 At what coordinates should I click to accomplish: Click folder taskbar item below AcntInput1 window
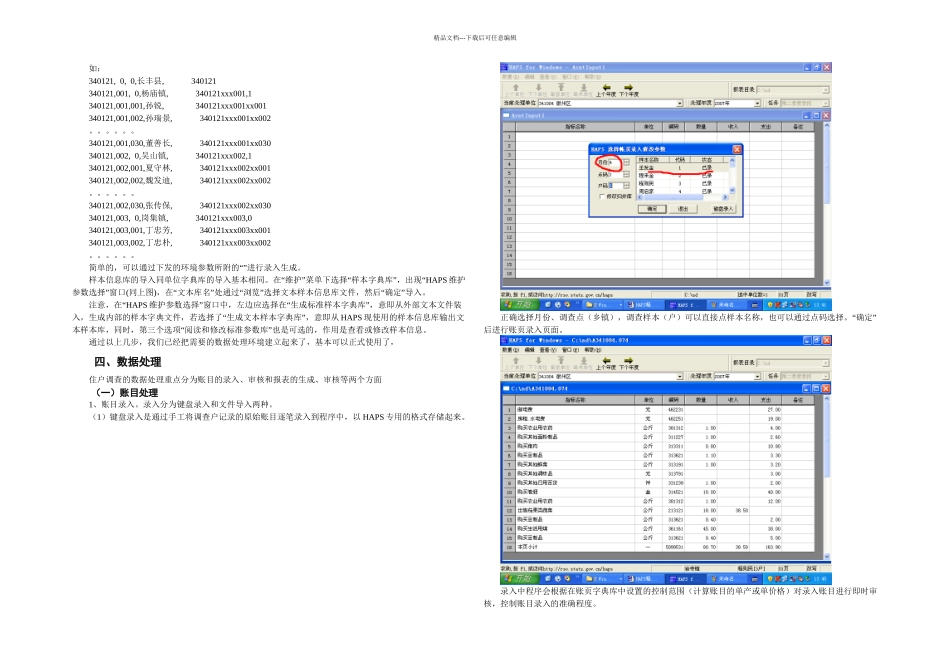point(602,305)
